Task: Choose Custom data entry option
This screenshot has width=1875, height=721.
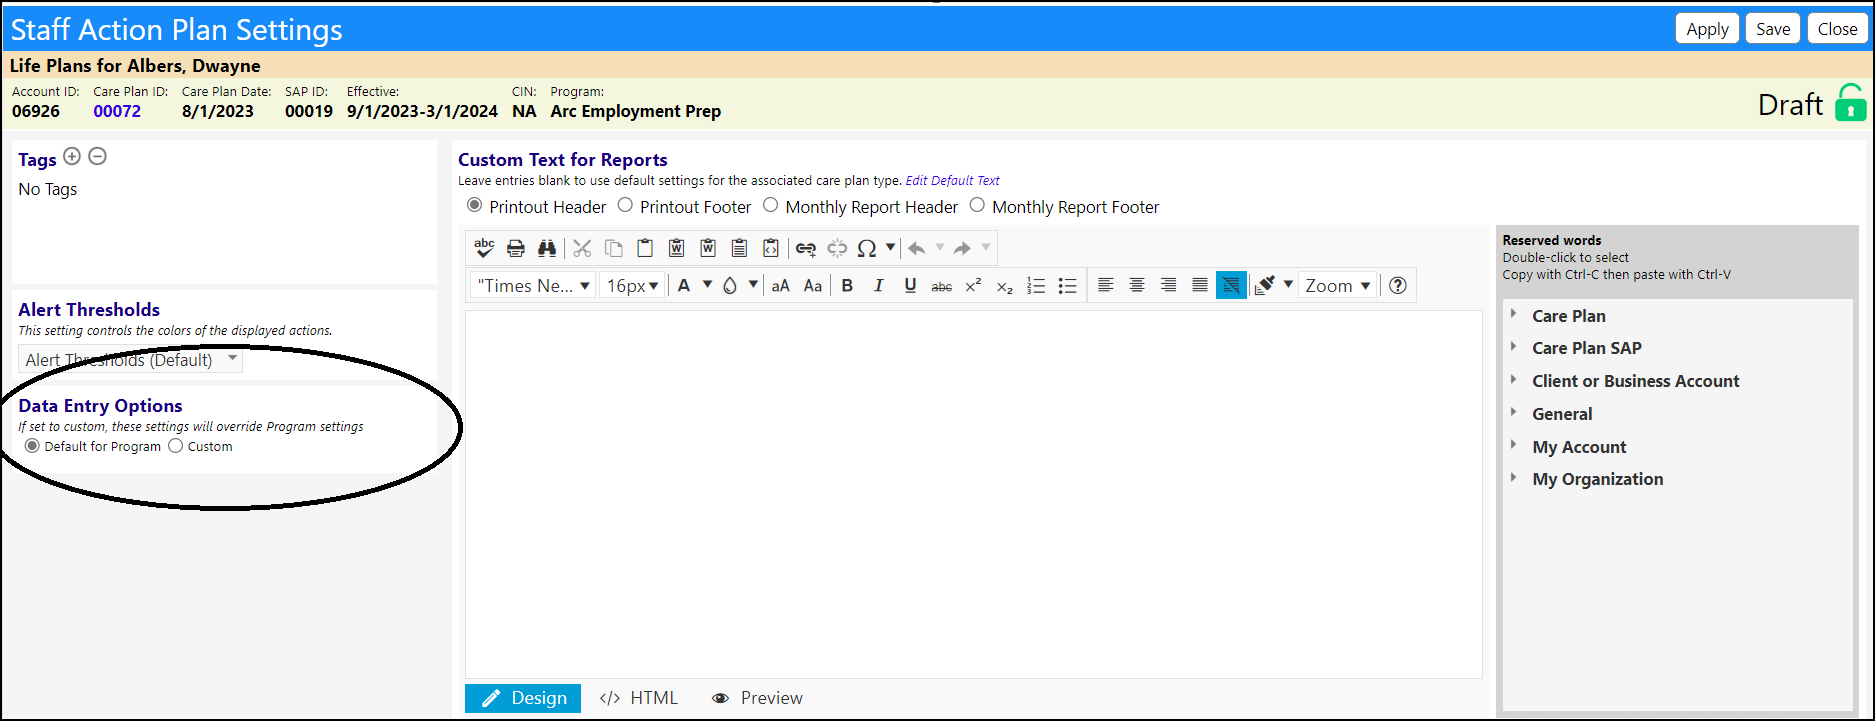Action: (176, 446)
